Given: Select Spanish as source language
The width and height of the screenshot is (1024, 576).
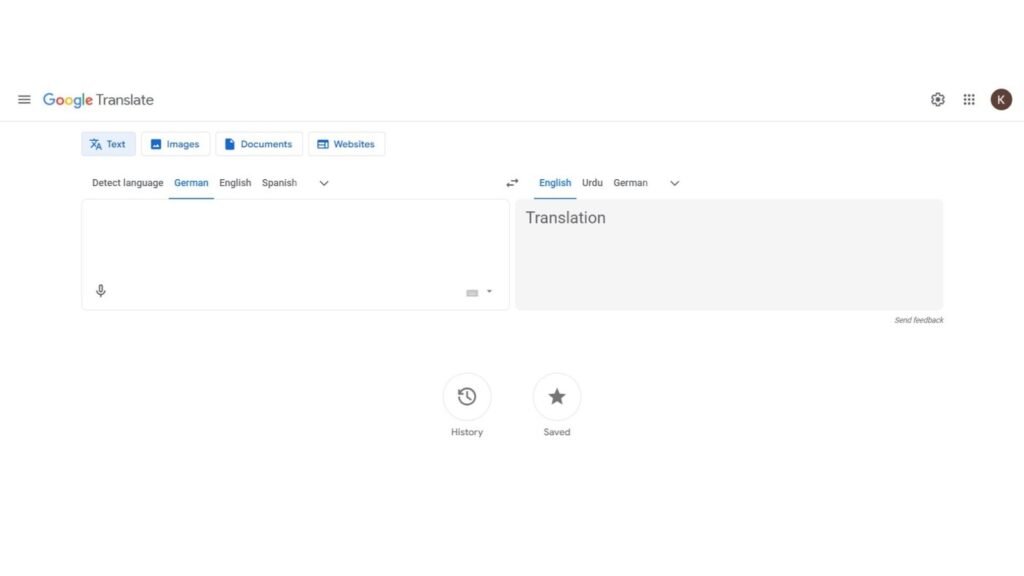Looking at the screenshot, I should [280, 183].
